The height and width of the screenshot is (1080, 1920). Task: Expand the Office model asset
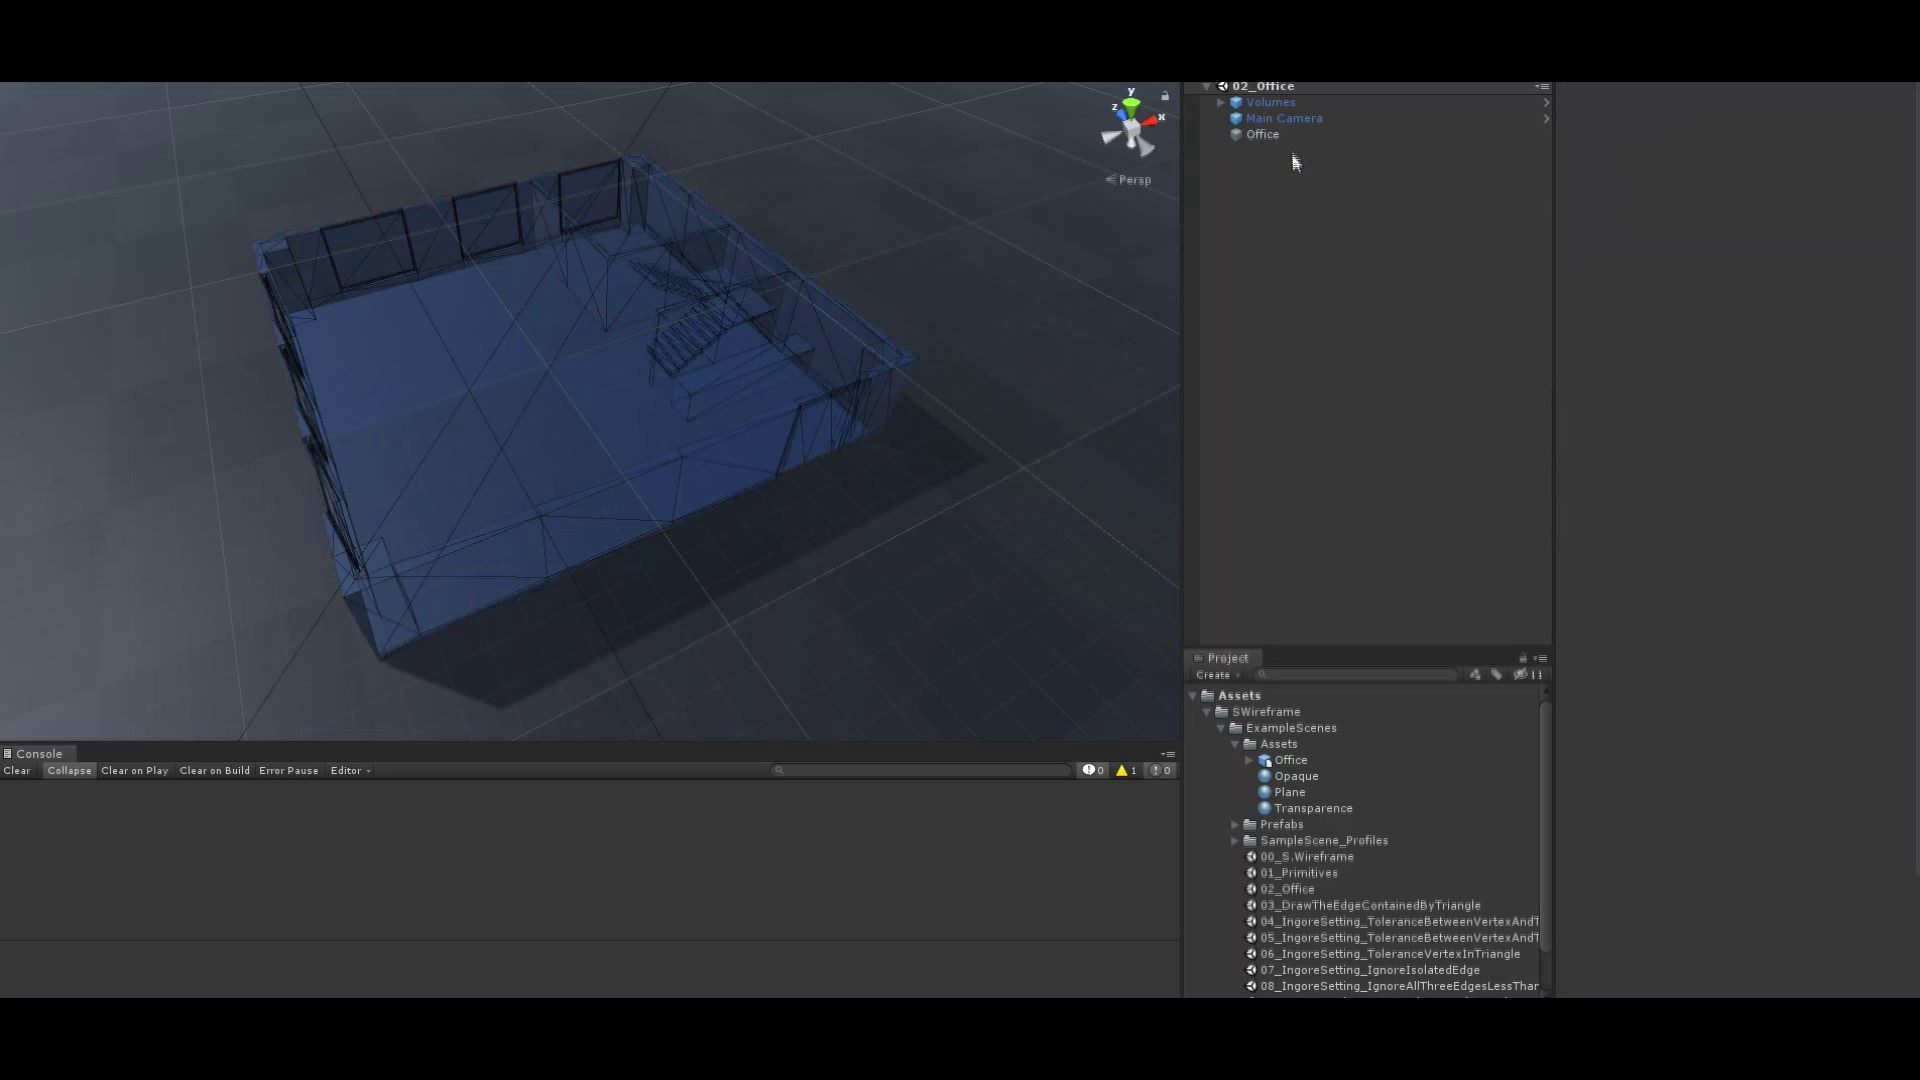coord(1249,760)
